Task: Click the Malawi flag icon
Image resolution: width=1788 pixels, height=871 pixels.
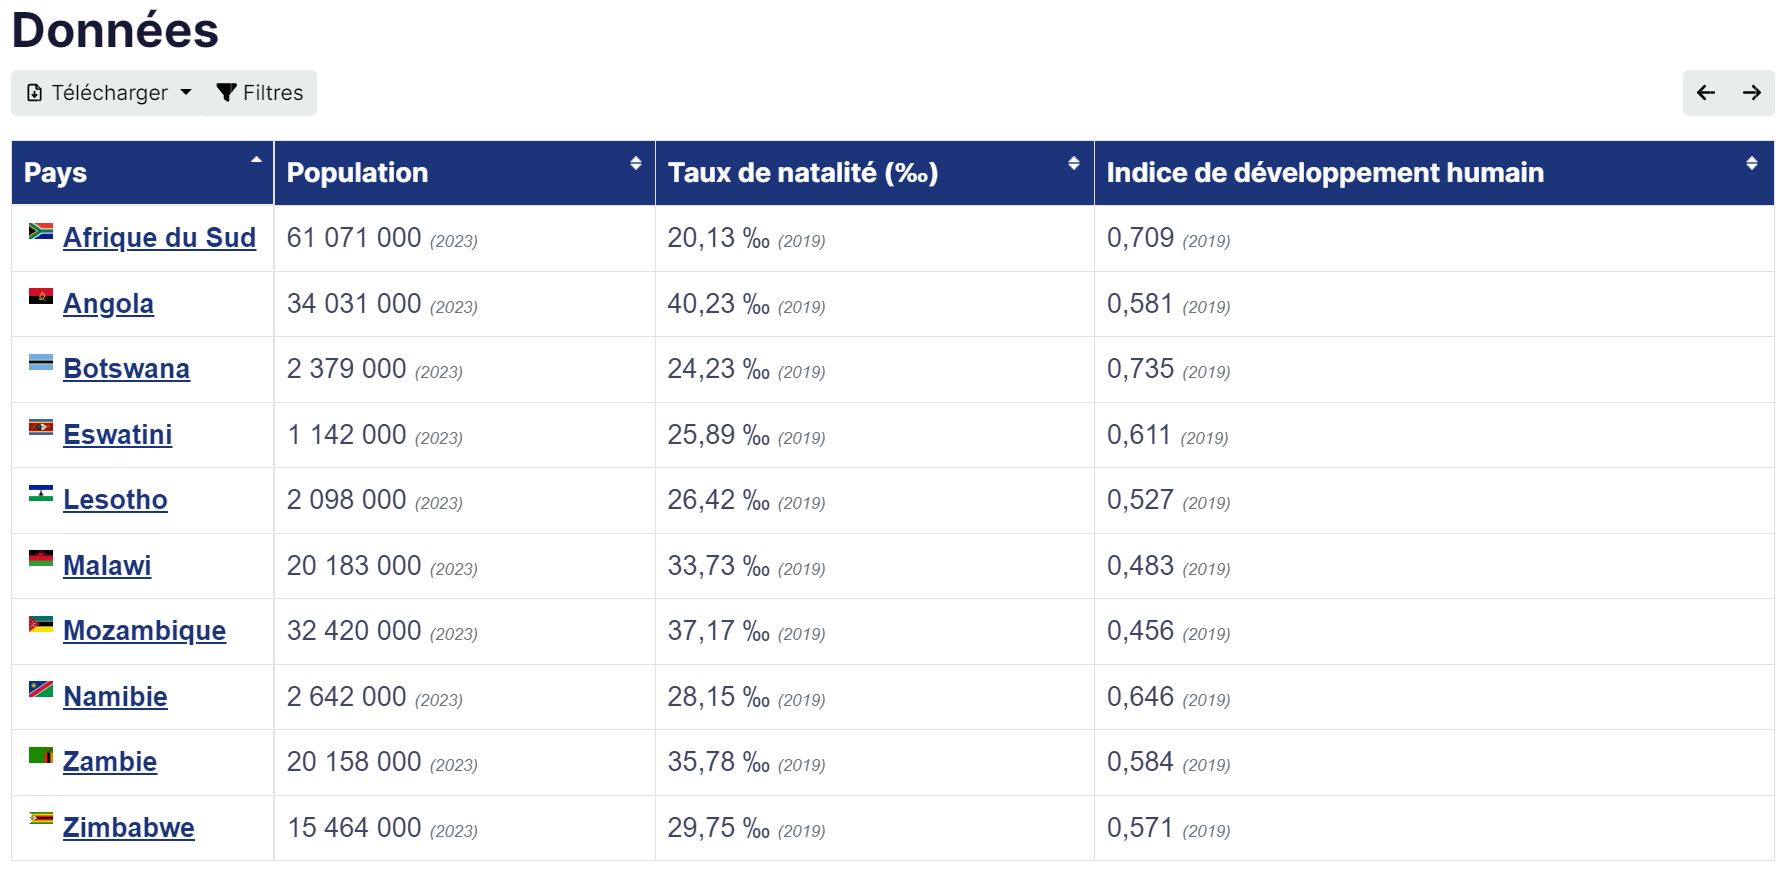Action: pos(41,558)
